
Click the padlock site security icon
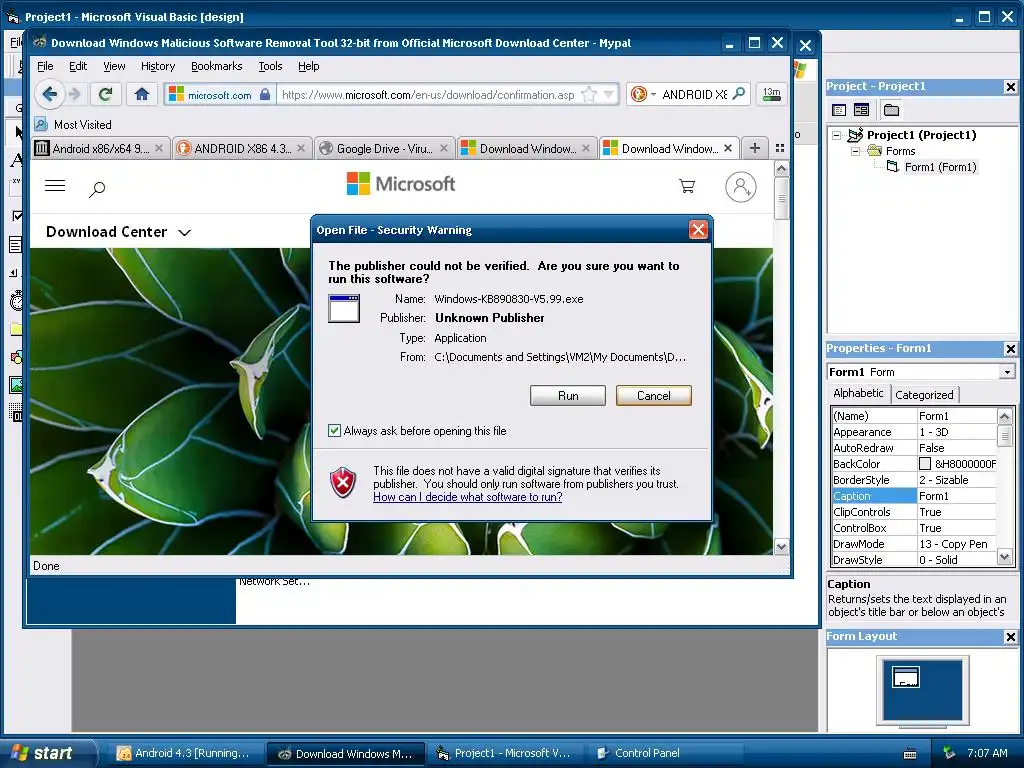click(264, 94)
